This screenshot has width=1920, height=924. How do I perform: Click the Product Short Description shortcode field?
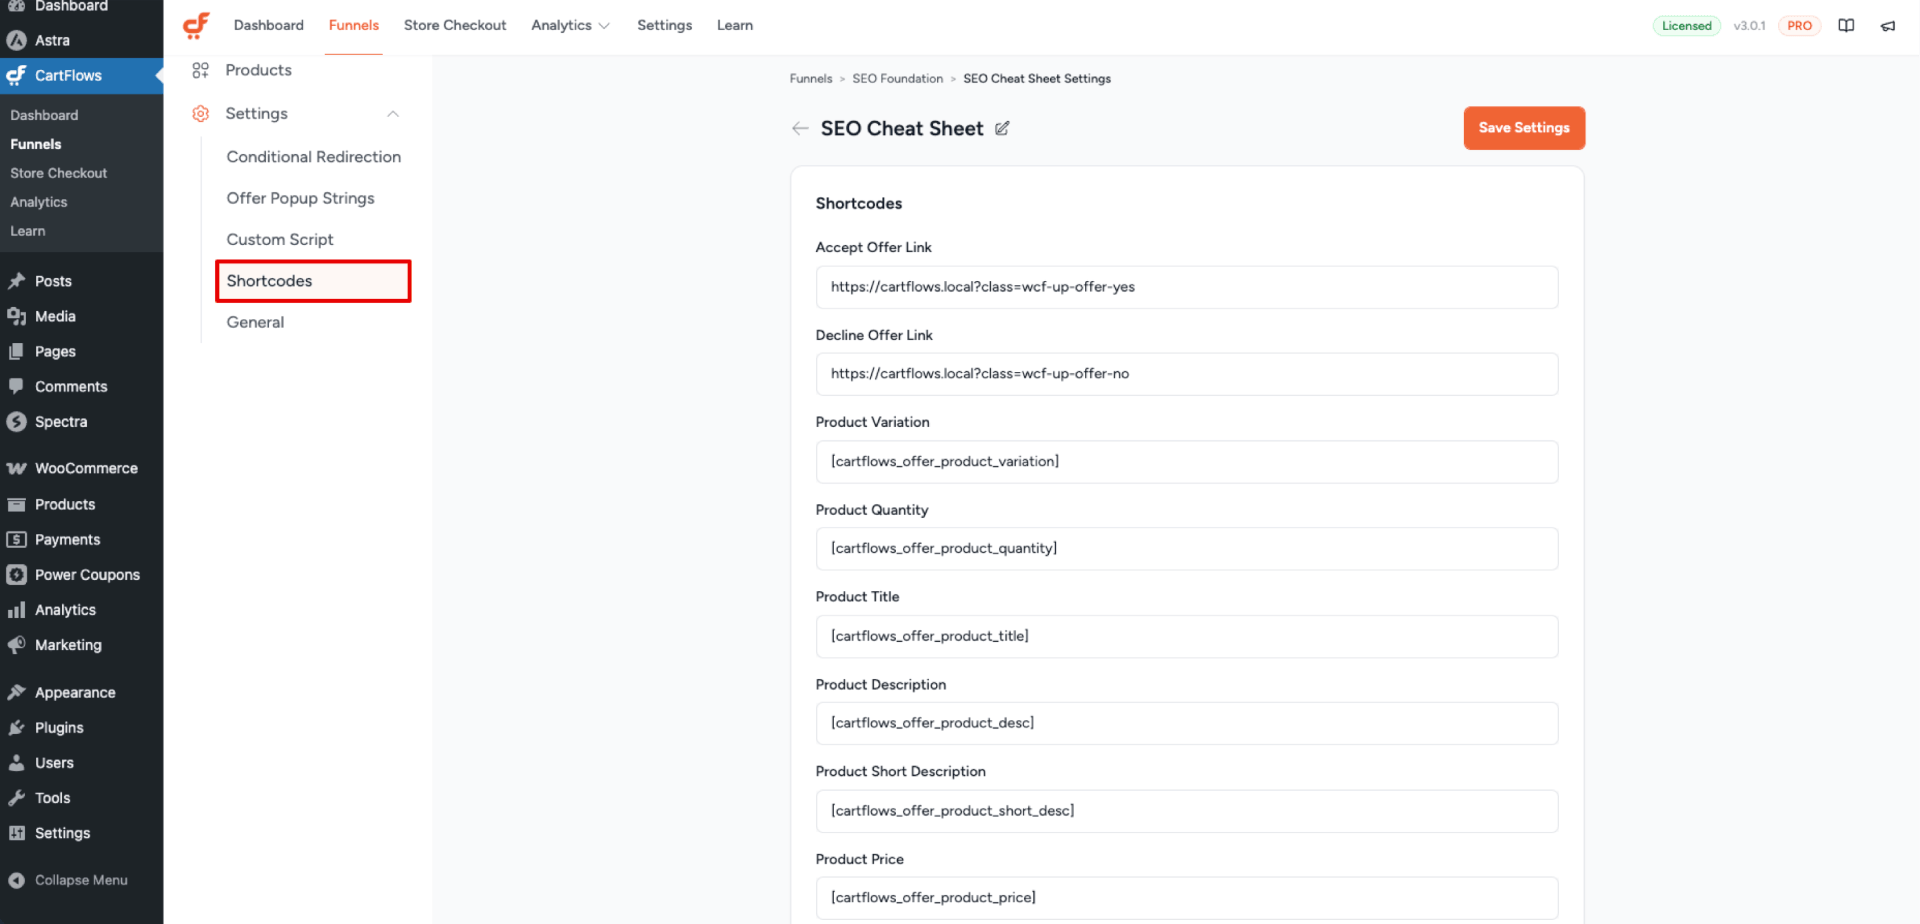1187,811
